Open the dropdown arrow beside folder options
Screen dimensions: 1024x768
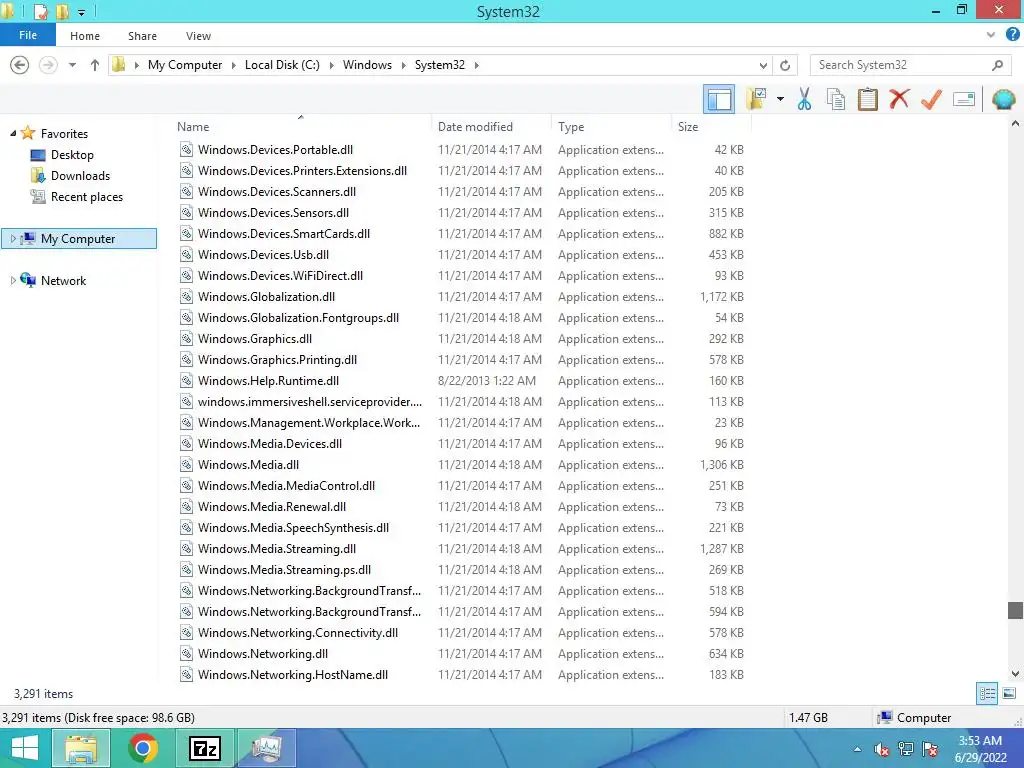tap(780, 99)
